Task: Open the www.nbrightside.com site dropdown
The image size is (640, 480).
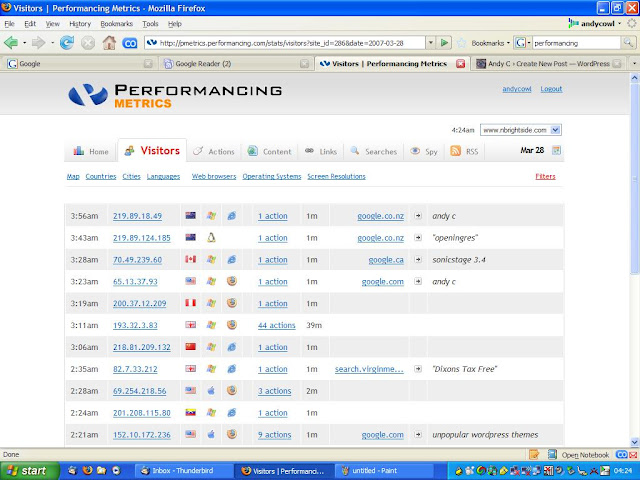Action: click(520, 130)
